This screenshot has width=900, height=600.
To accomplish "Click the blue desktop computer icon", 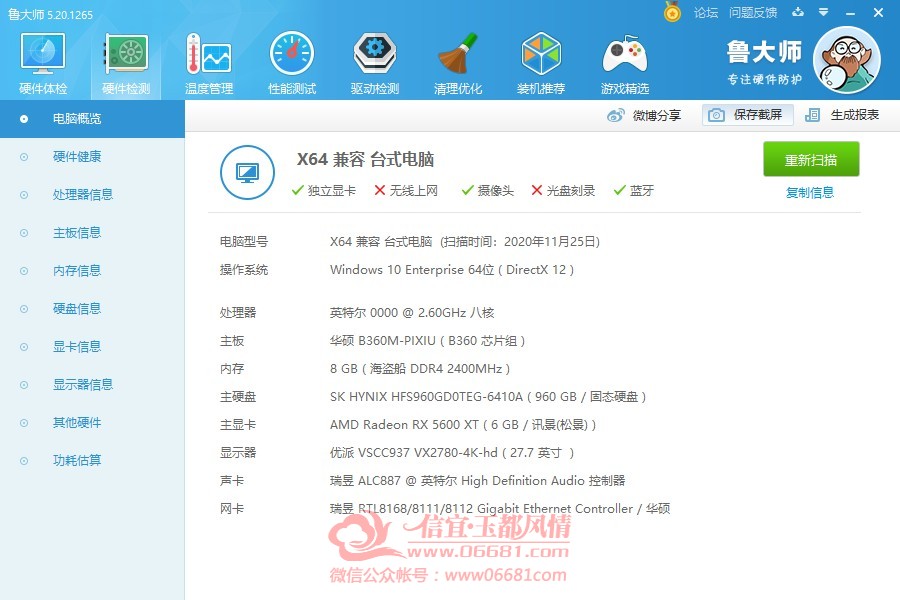I will click(247, 172).
